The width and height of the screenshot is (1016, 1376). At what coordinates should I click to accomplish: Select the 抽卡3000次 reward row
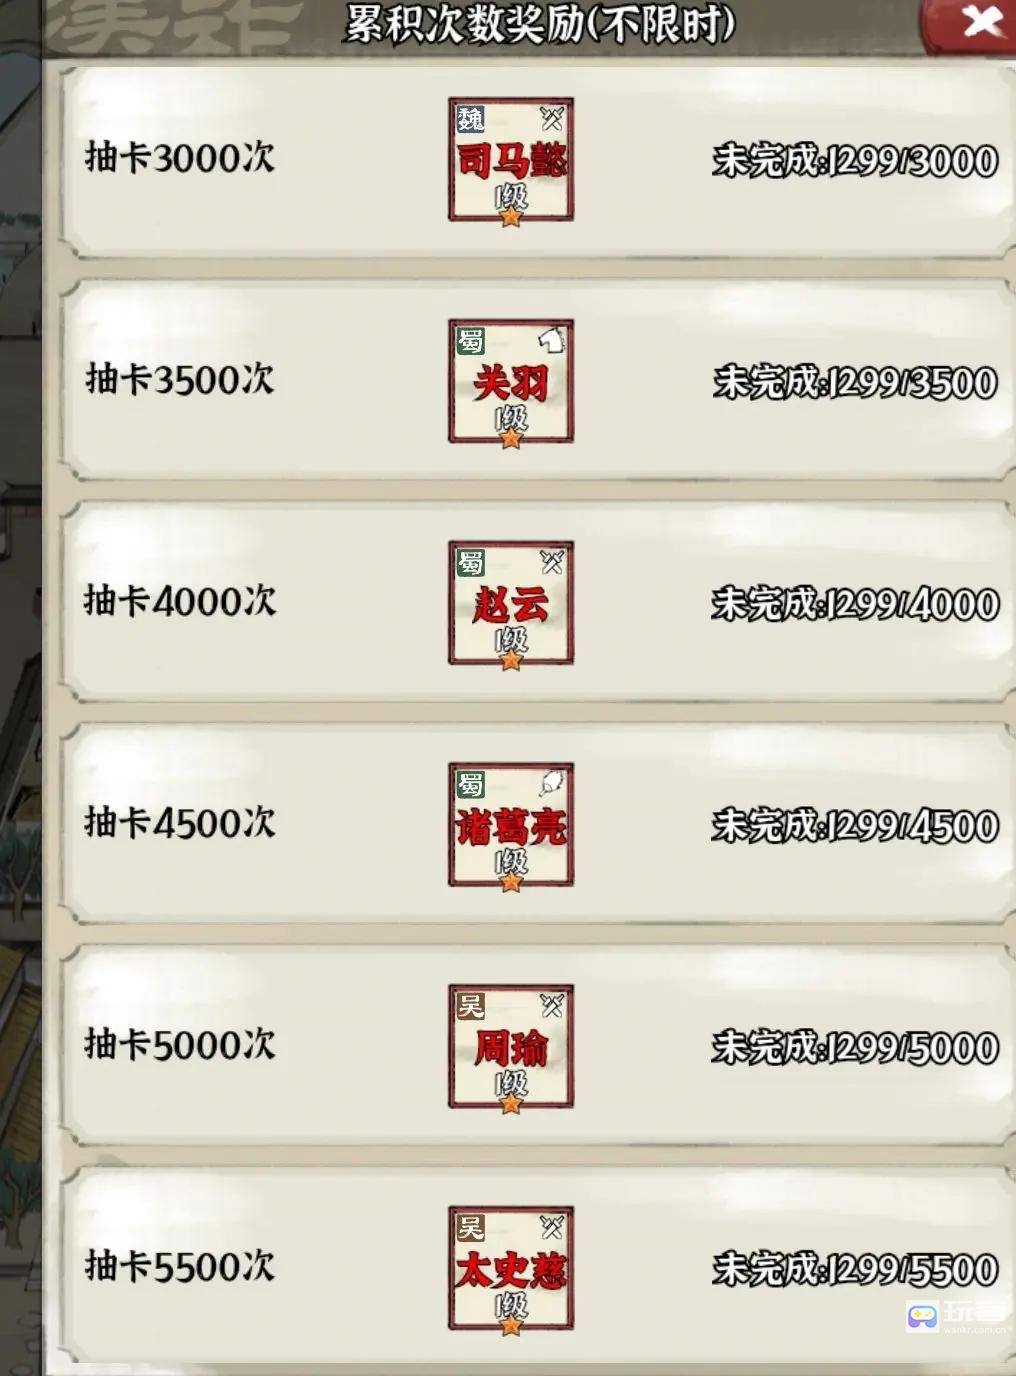535,160
